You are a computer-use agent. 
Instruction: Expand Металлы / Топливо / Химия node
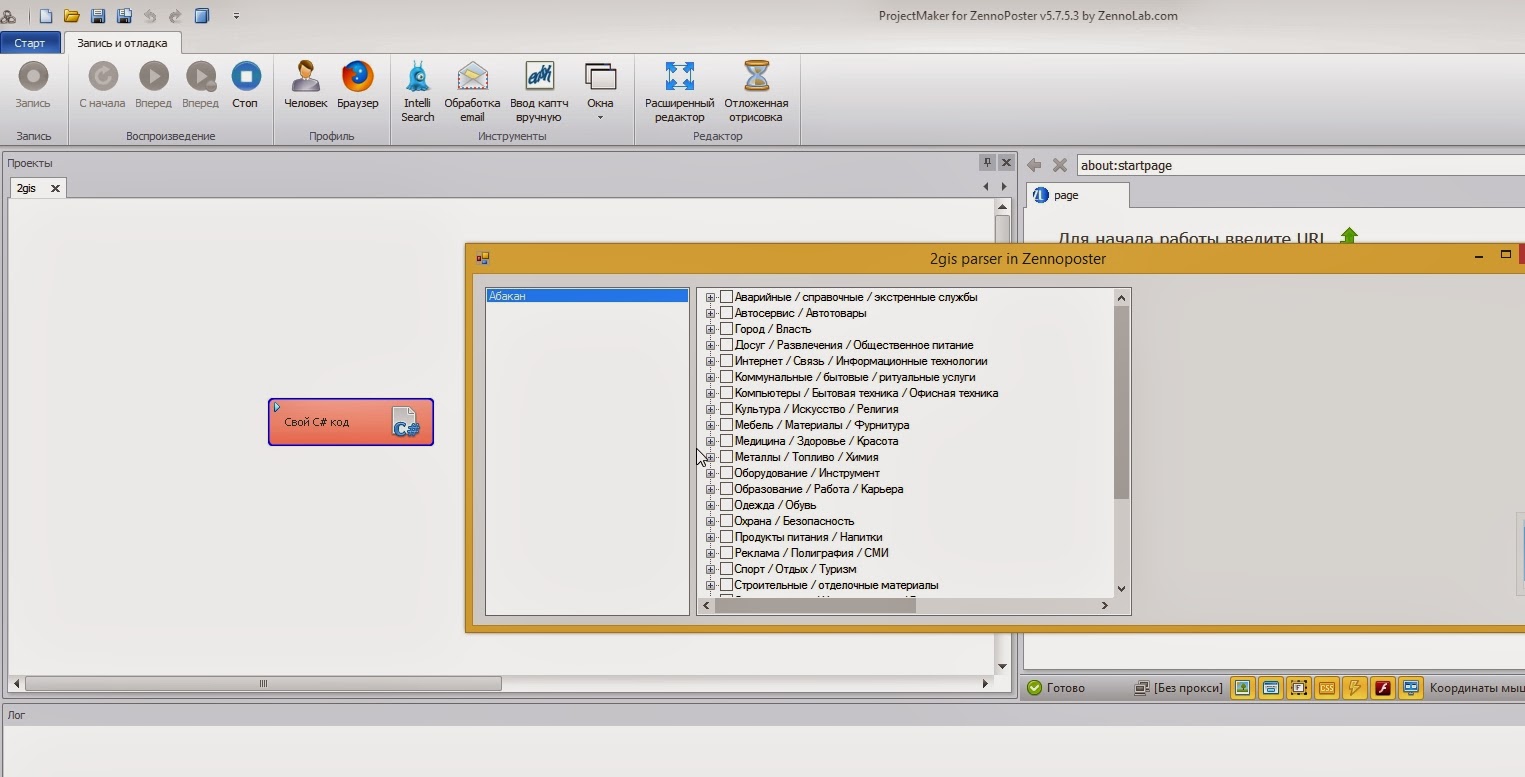coord(711,457)
